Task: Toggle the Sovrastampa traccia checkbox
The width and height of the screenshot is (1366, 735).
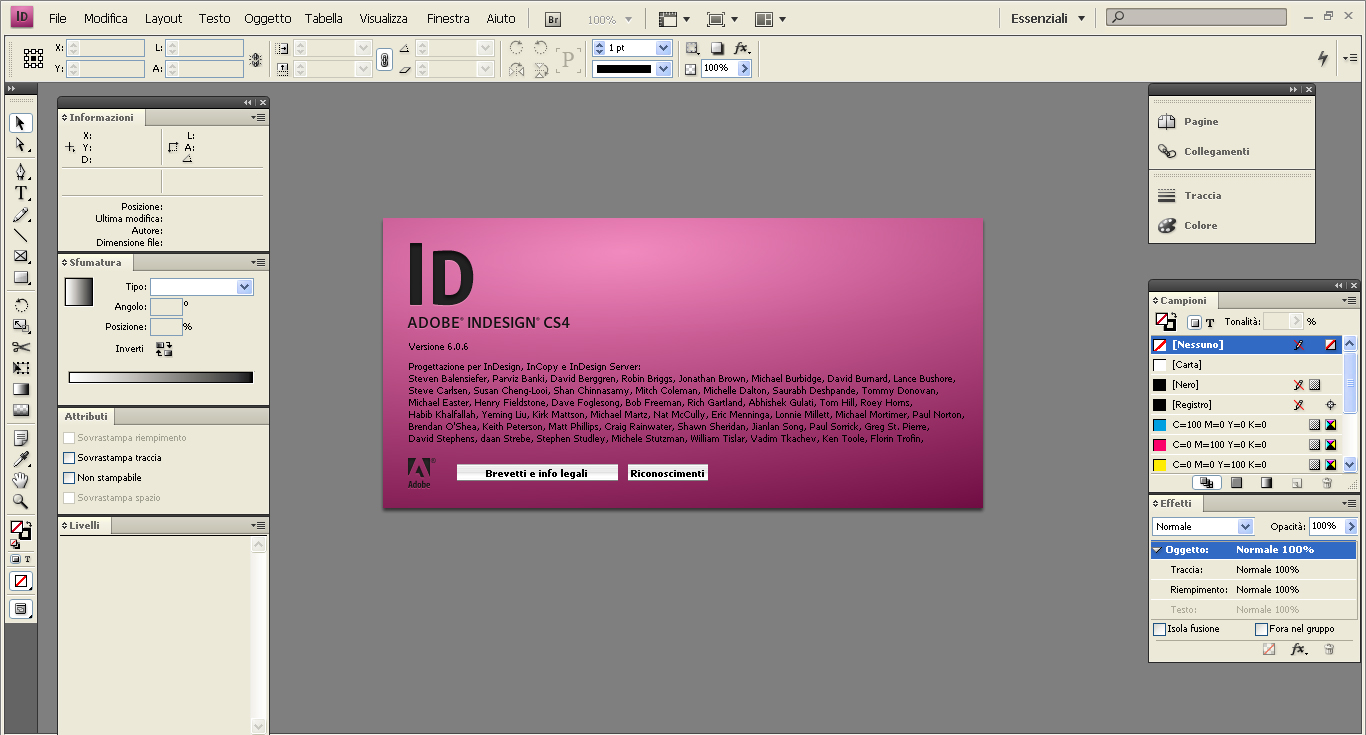Action: pyautogui.click(x=69, y=458)
